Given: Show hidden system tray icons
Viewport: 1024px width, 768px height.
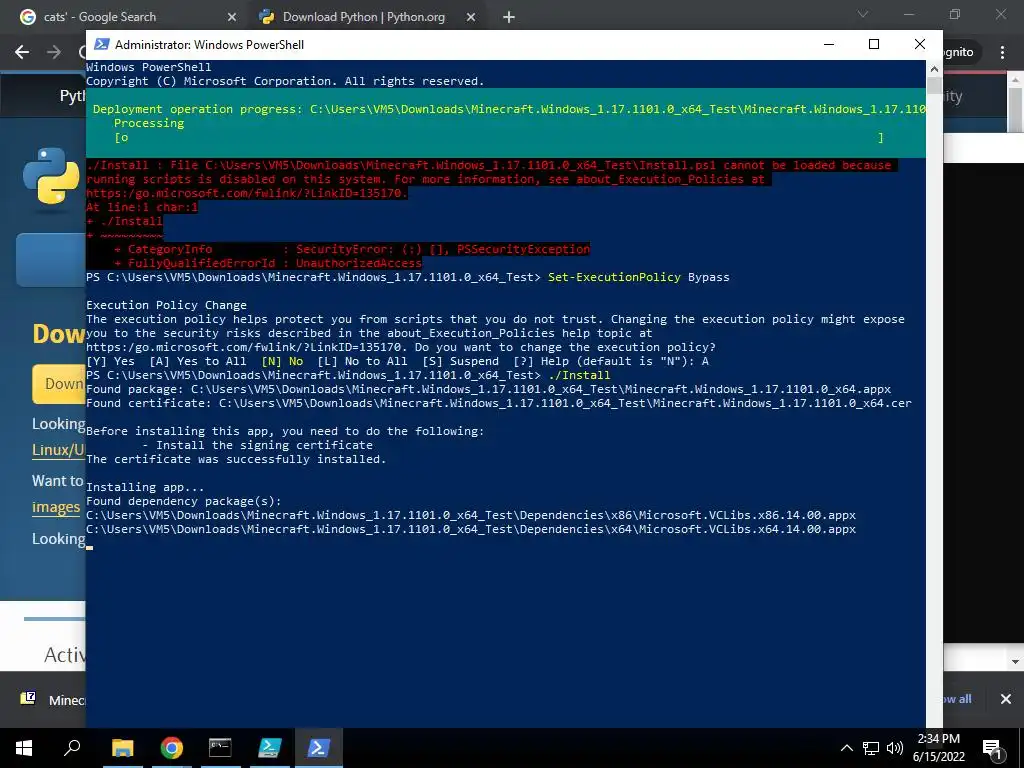Looking at the screenshot, I should point(846,748).
